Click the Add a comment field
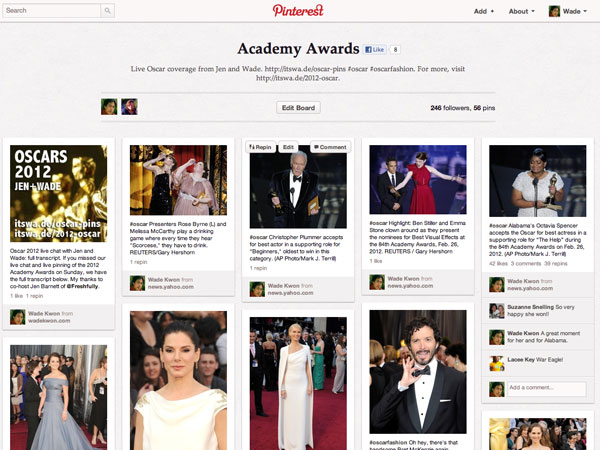The width and height of the screenshot is (600, 450). [546, 389]
